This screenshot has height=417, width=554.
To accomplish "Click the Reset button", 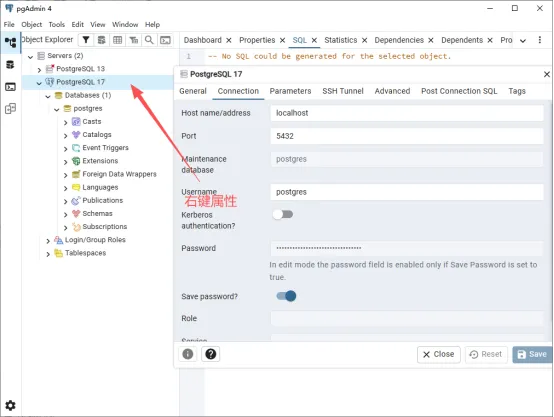I will [x=486, y=354].
